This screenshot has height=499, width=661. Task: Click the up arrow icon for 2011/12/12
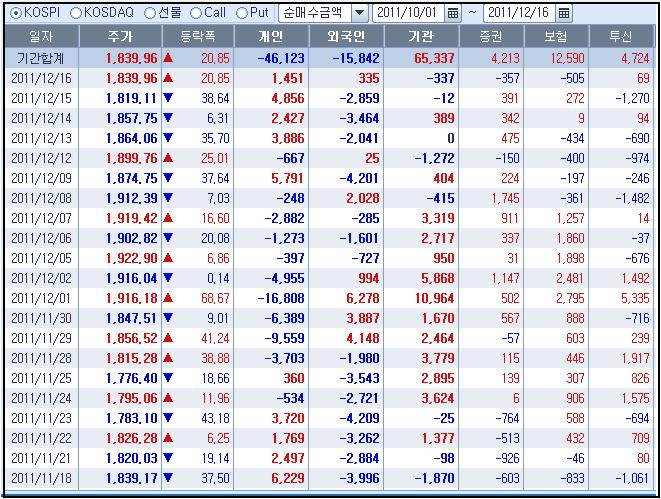168,158
